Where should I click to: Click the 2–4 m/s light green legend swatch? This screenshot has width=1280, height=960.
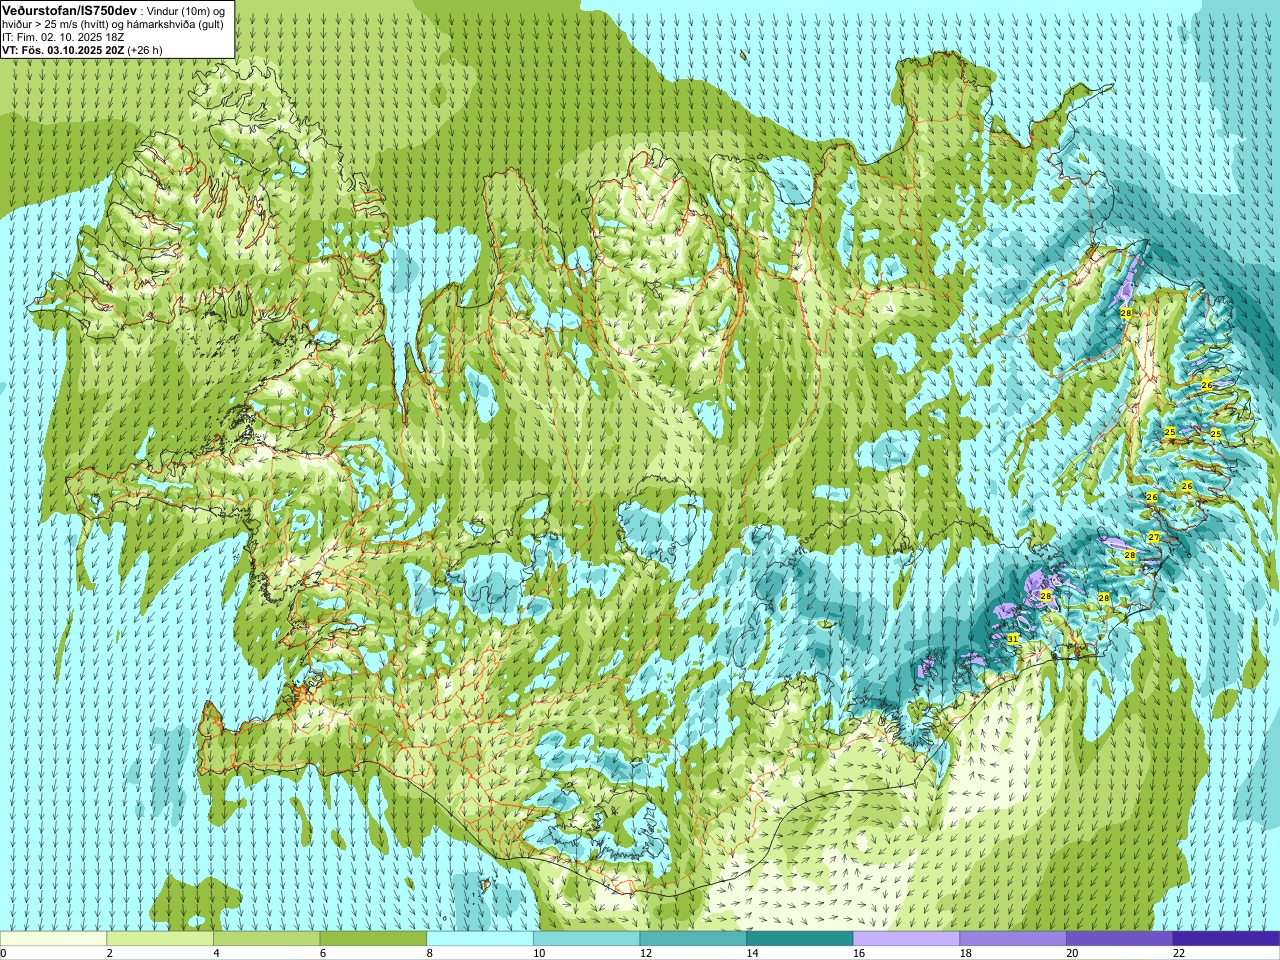[x=160, y=939]
